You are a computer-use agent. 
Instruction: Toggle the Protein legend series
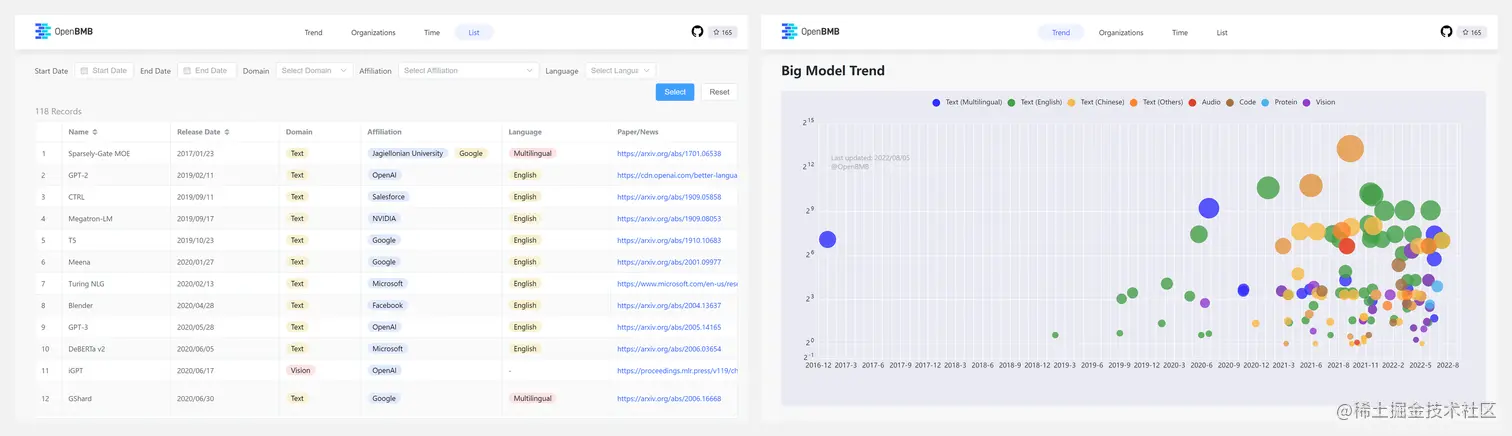(1278, 102)
